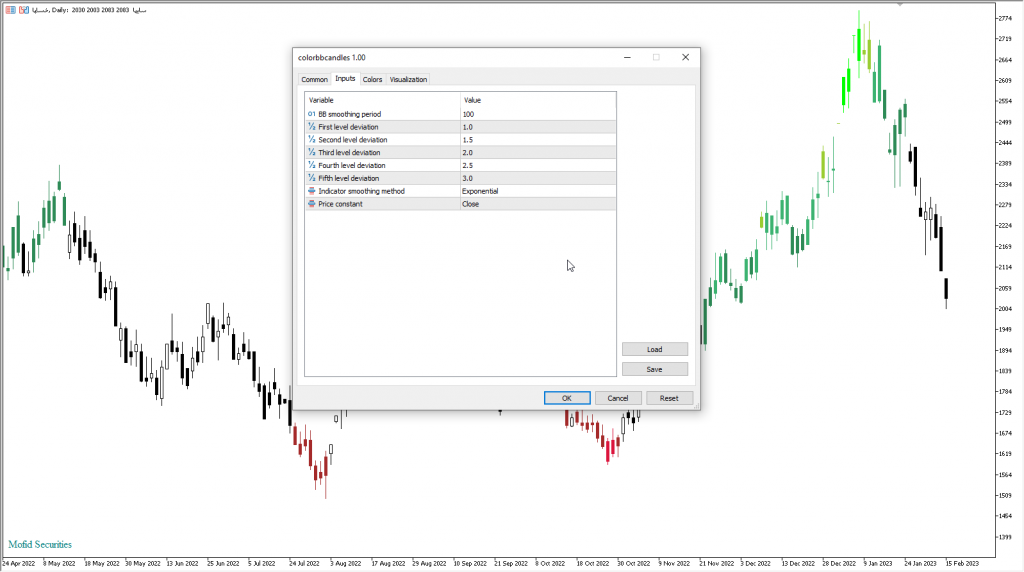Click the fraction icon for Fifth level deviation
1024x572 pixels.
(311, 178)
